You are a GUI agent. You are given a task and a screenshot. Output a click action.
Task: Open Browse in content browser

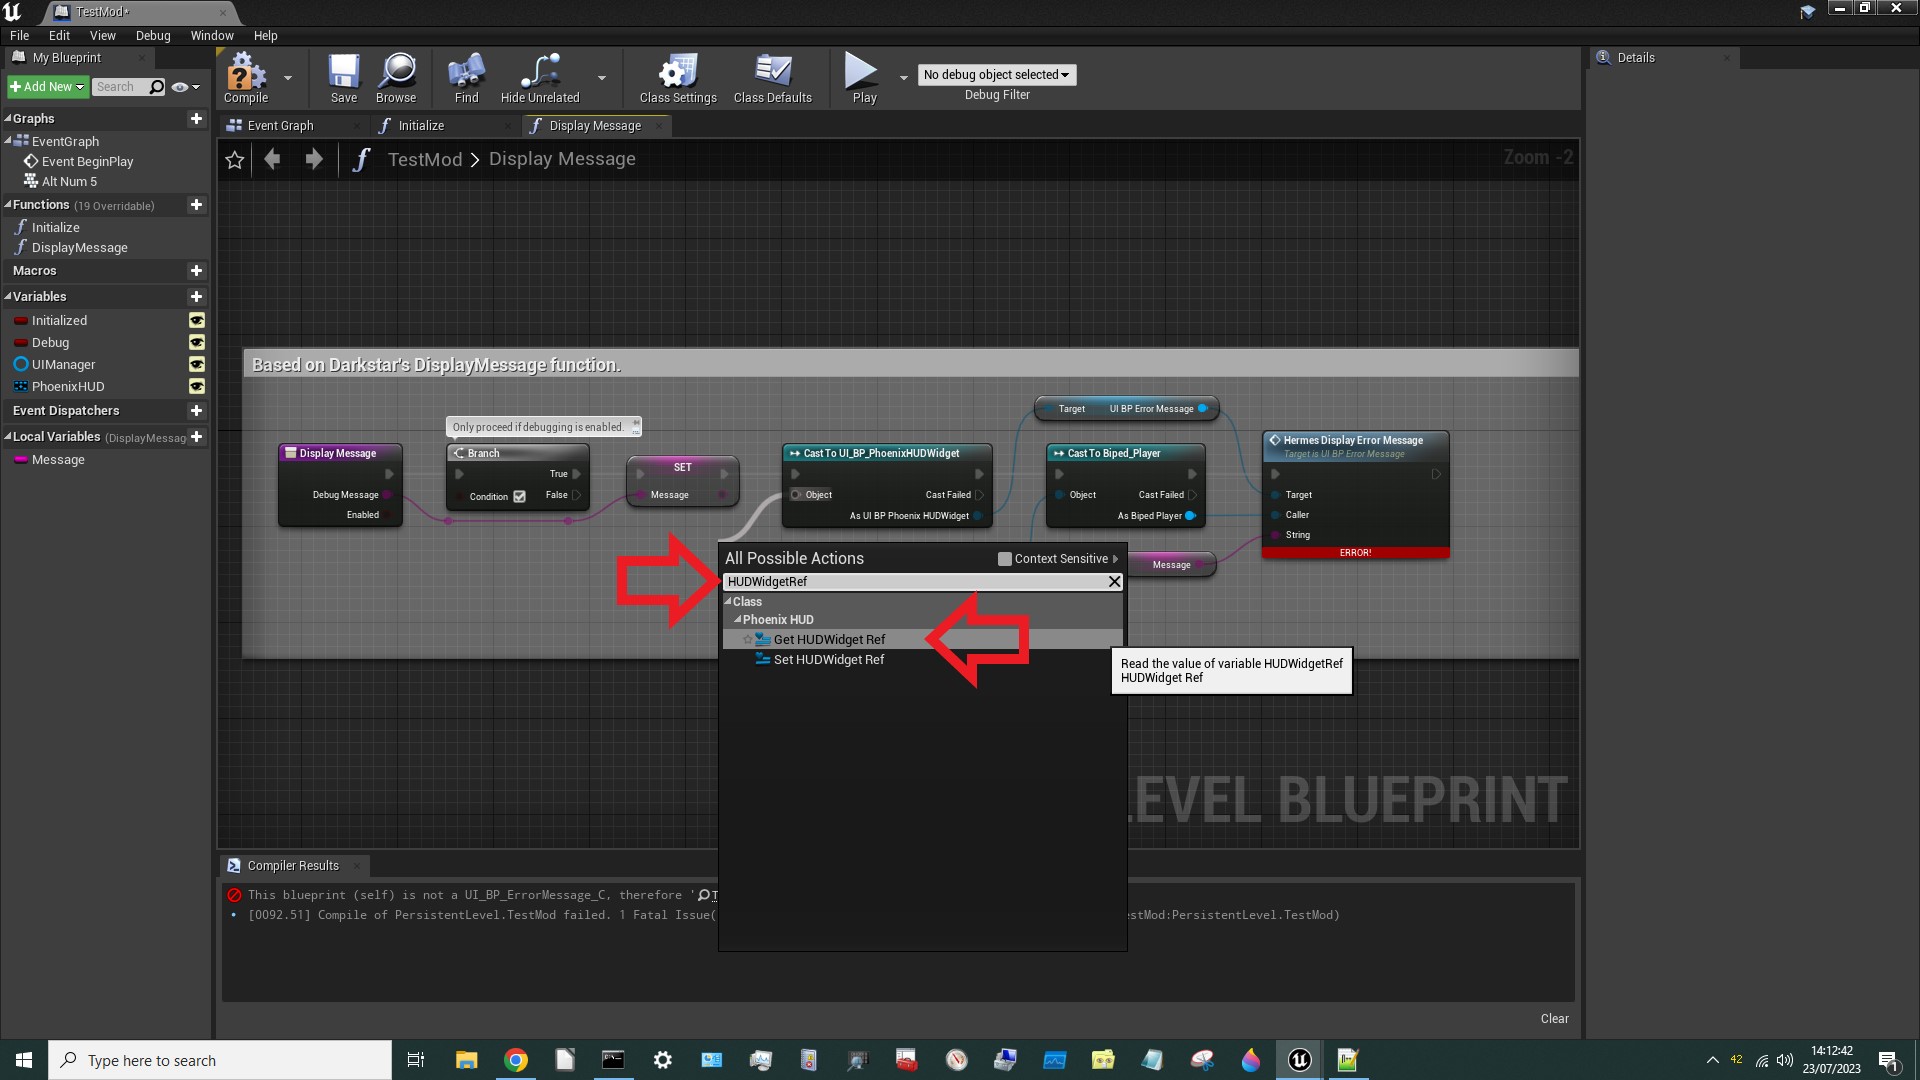pyautogui.click(x=396, y=78)
